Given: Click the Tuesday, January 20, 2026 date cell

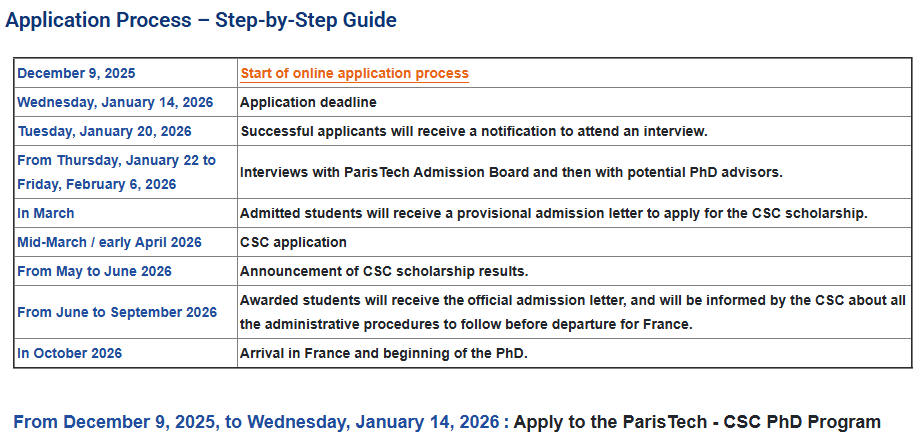Looking at the screenshot, I should (x=104, y=131).
